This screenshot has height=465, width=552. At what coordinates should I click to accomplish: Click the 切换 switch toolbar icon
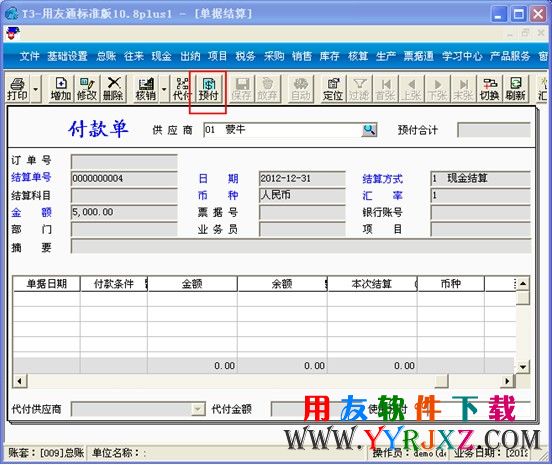click(489, 89)
